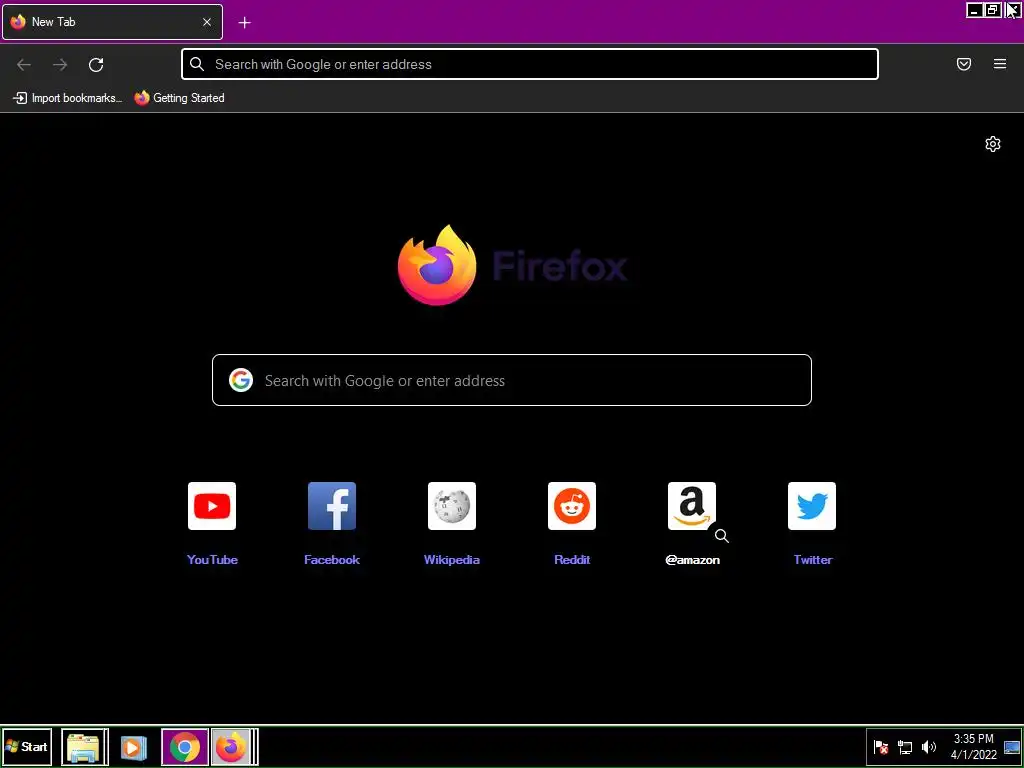Focus the address bar field
Image resolution: width=1024 pixels, height=768 pixels.
pyautogui.click(x=530, y=64)
